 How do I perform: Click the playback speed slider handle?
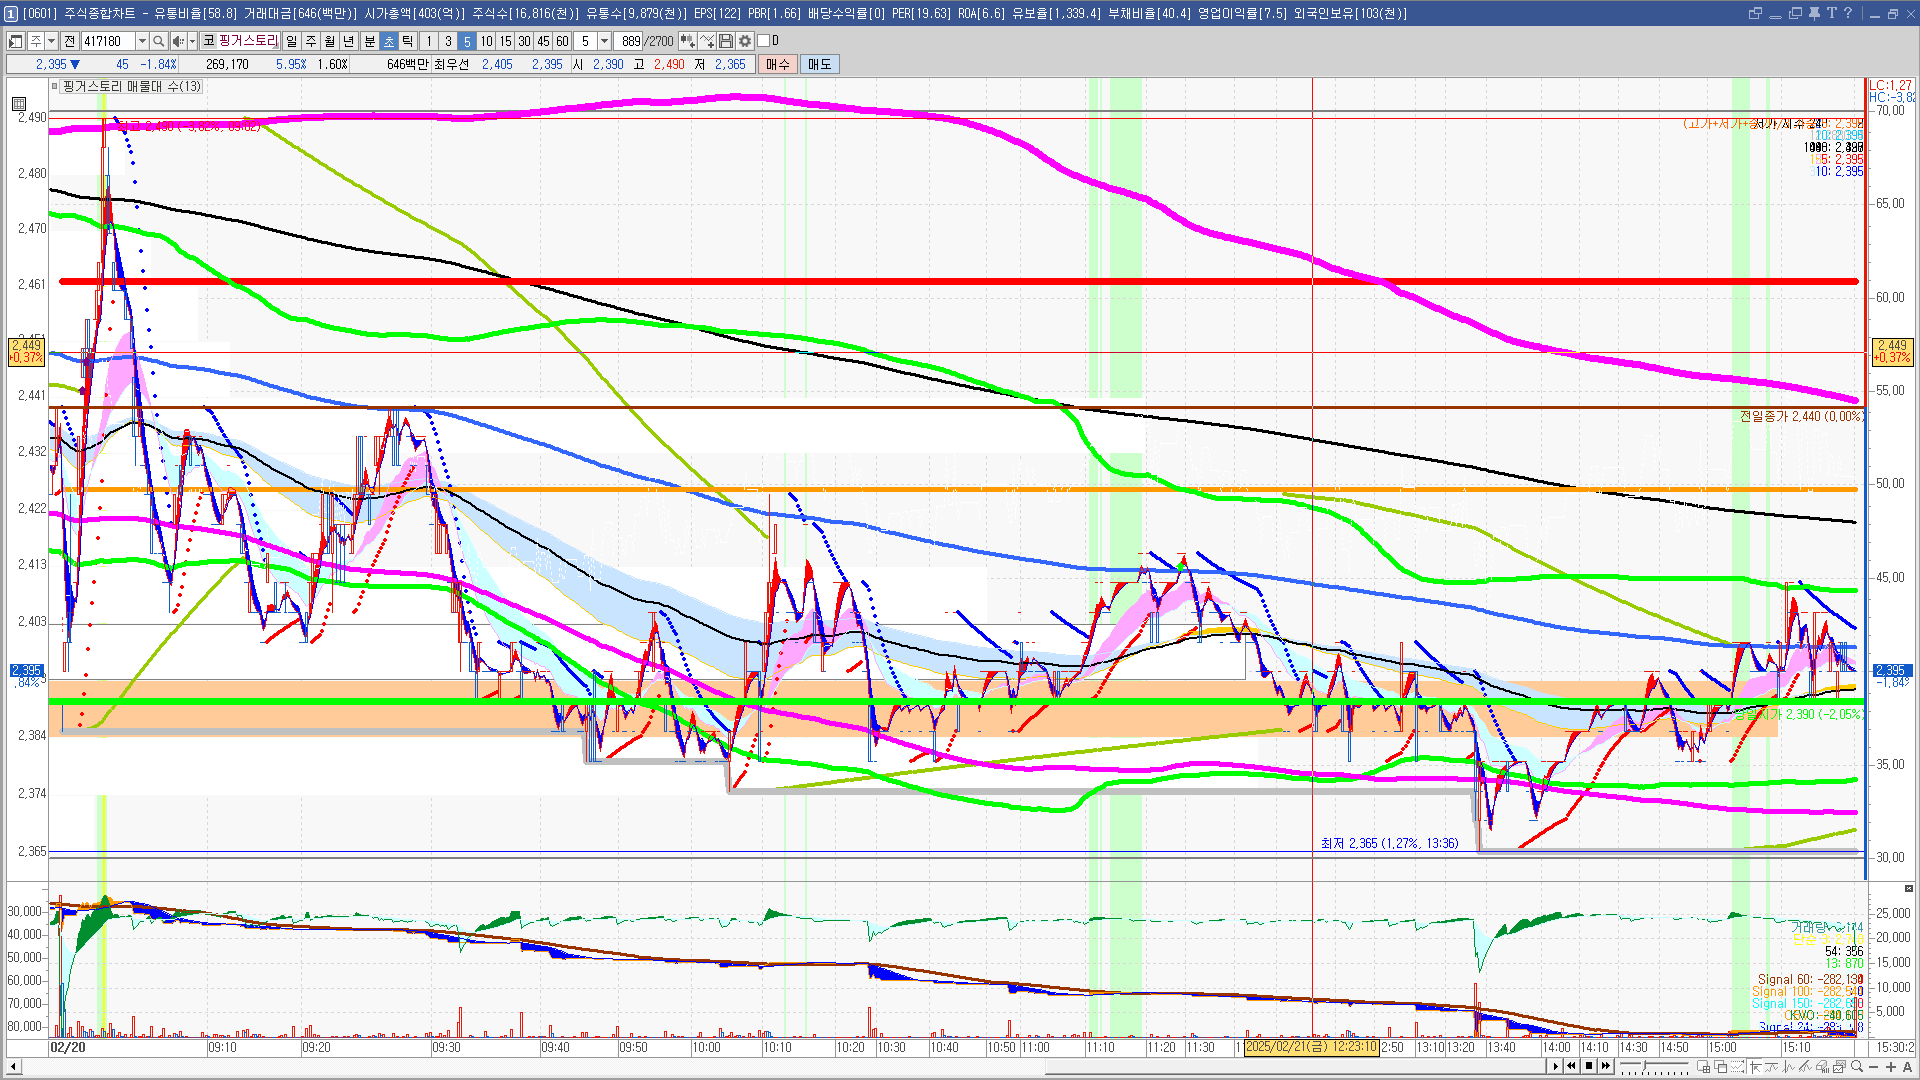pos(1644,1065)
